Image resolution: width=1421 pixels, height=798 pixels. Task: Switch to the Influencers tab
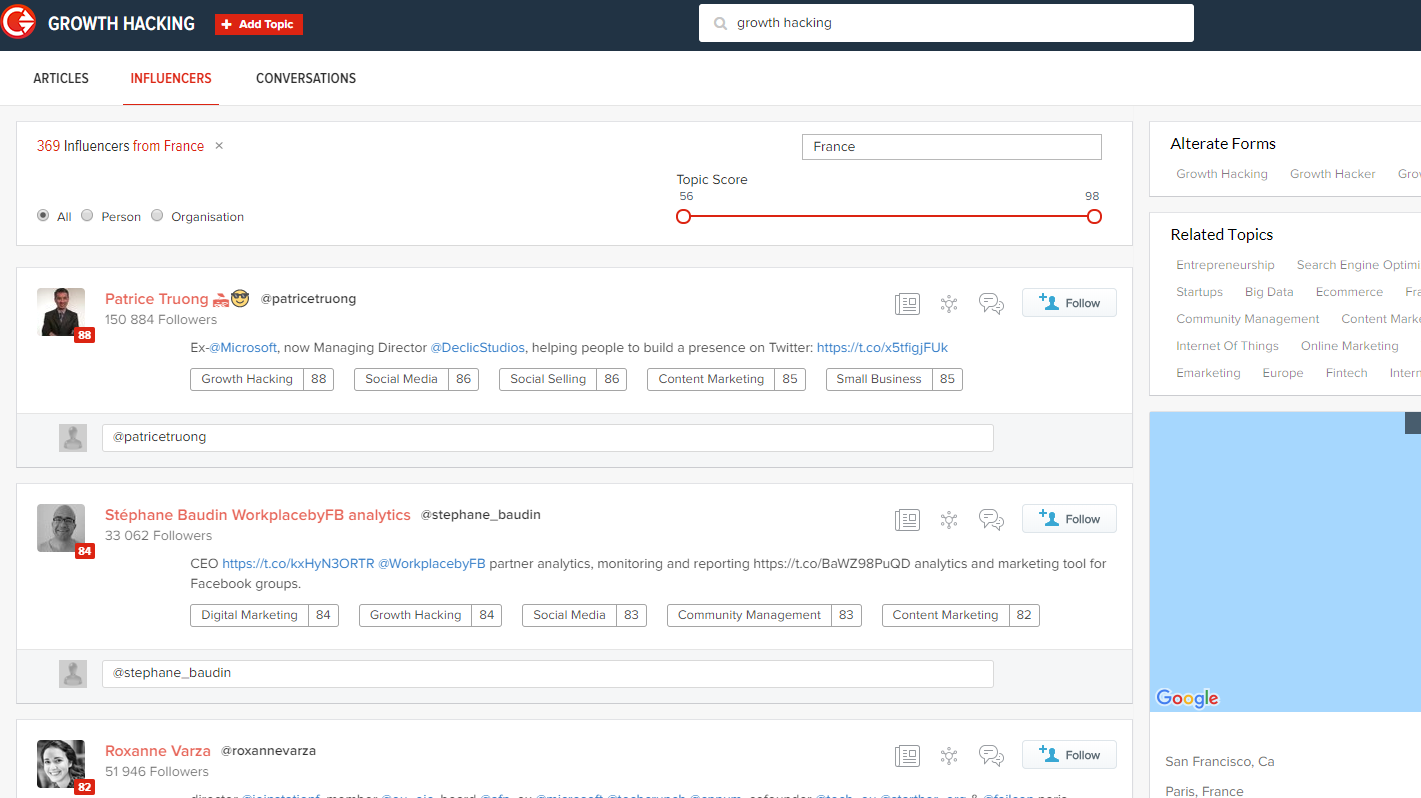(x=171, y=78)
